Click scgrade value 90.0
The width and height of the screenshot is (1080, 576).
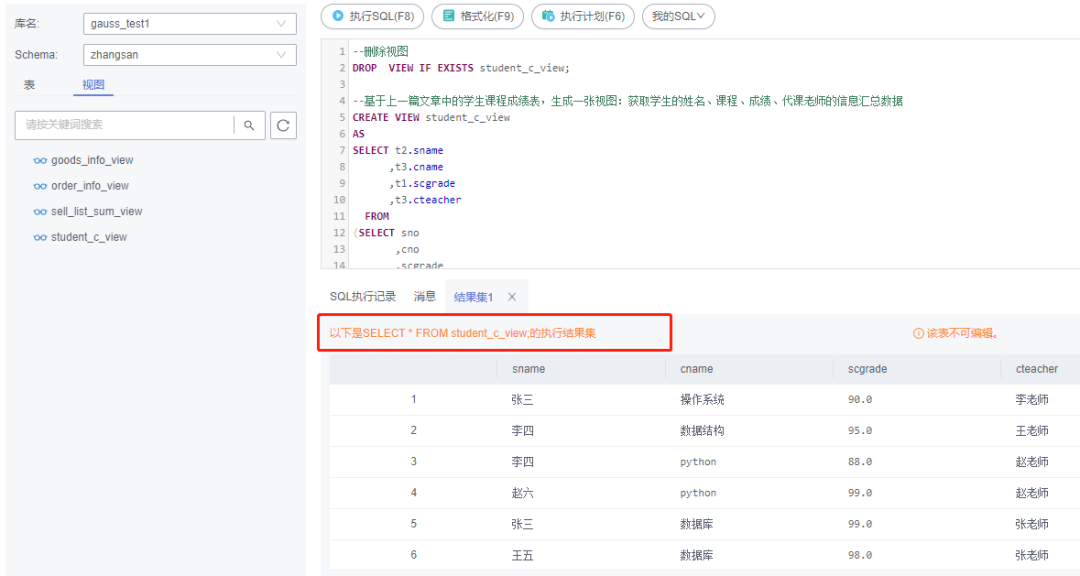click(860, 400)
